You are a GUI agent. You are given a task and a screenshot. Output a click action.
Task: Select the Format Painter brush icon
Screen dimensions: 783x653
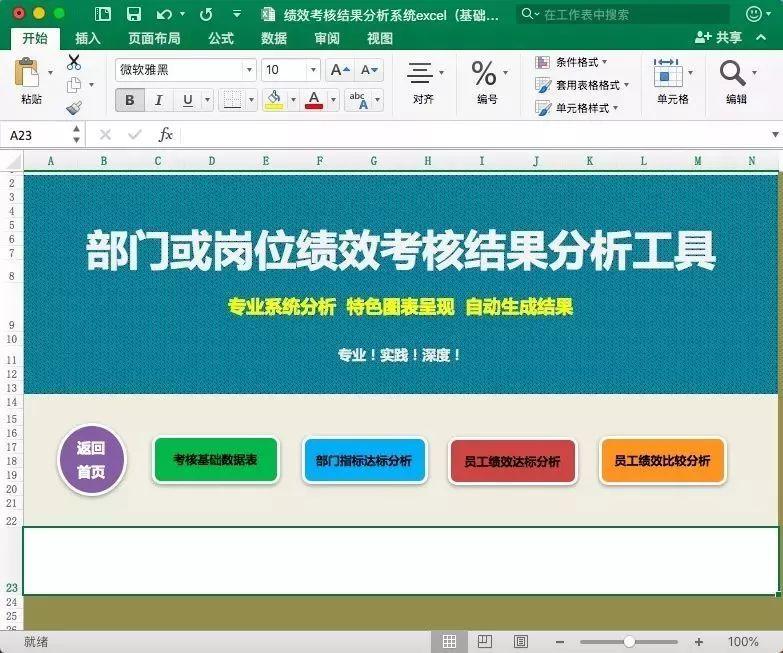click(x=74, y=108)
